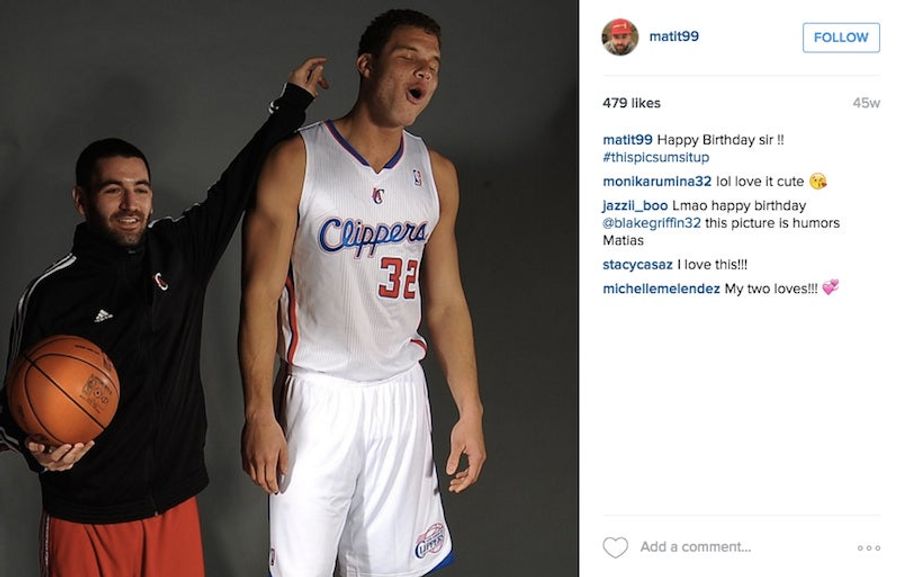Click the 45w timestamp
Viewport: 900px width, 577px height.
click(866, 103)
